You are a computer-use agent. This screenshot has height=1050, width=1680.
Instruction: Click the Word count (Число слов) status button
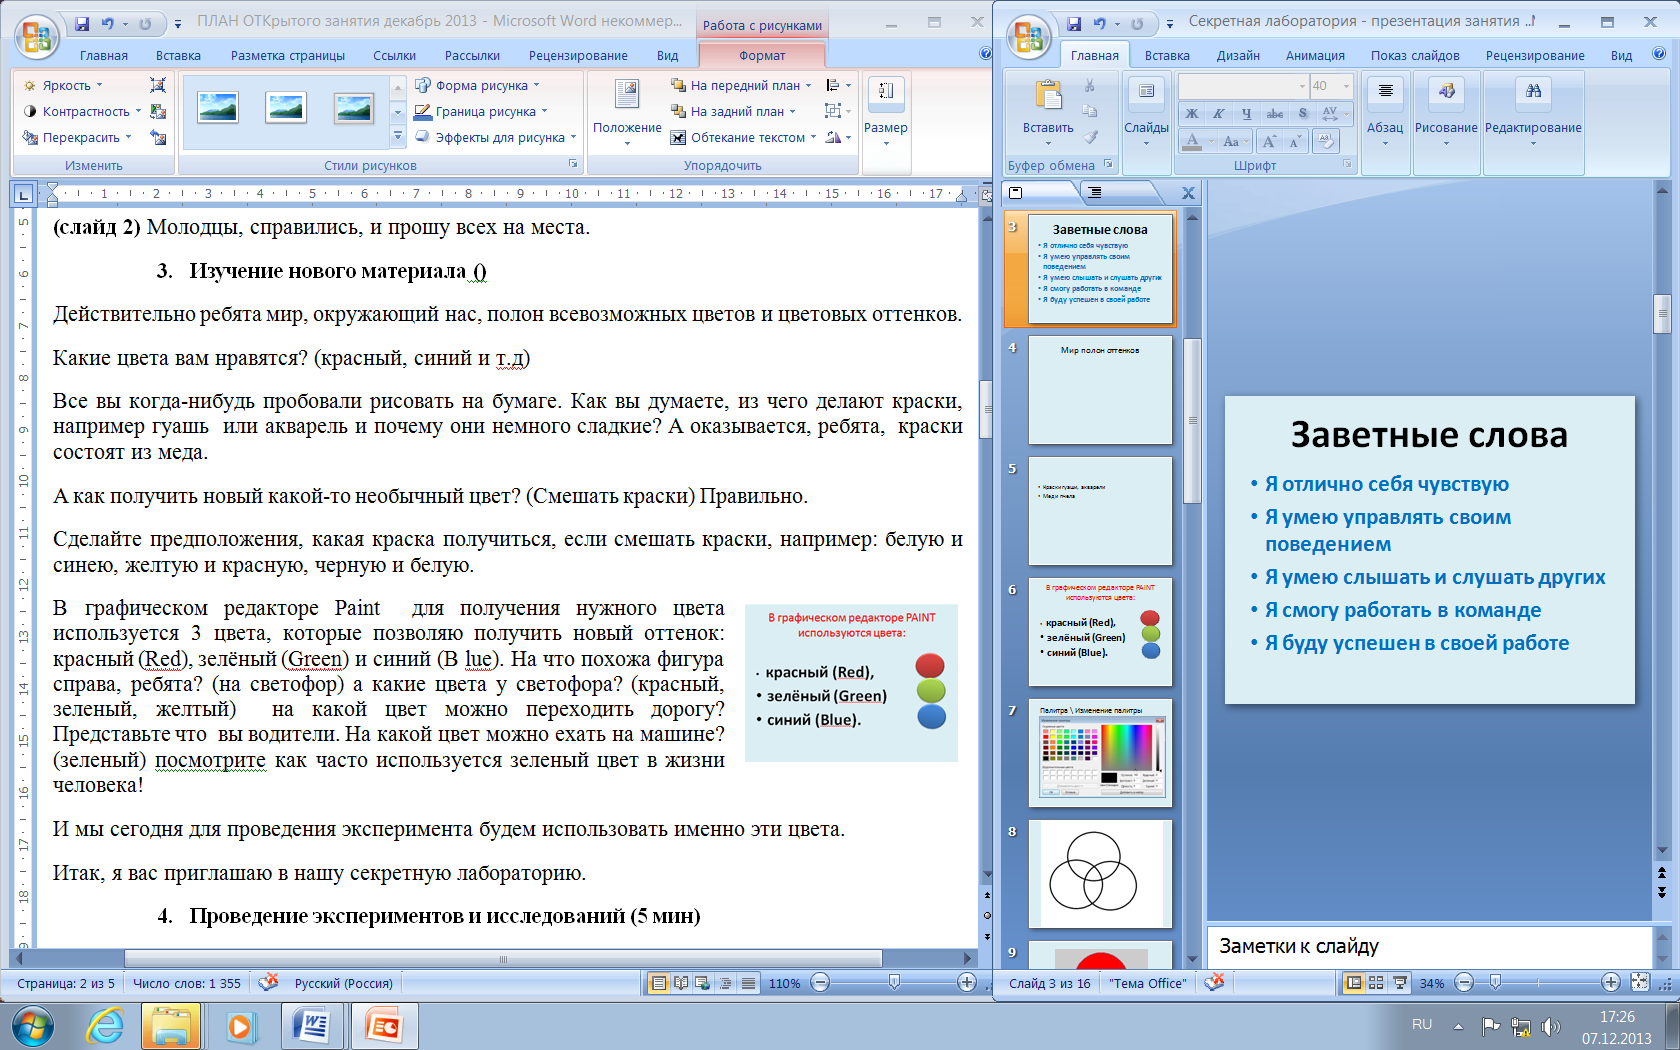coord(187,983)
